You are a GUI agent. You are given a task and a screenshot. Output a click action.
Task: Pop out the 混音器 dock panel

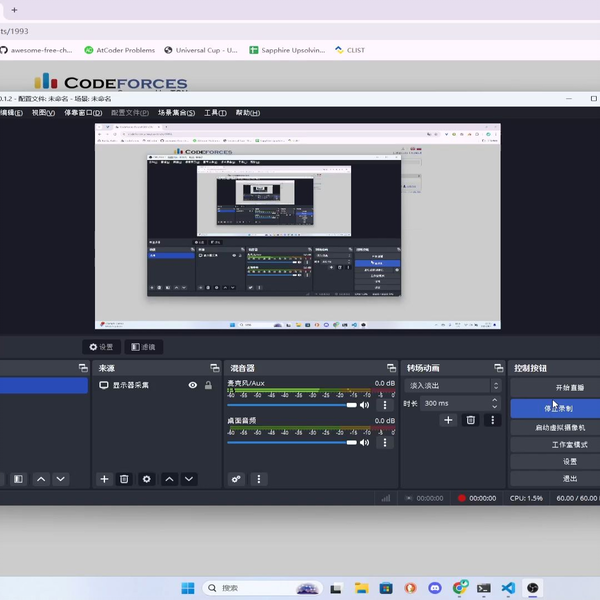pos(391,368)
